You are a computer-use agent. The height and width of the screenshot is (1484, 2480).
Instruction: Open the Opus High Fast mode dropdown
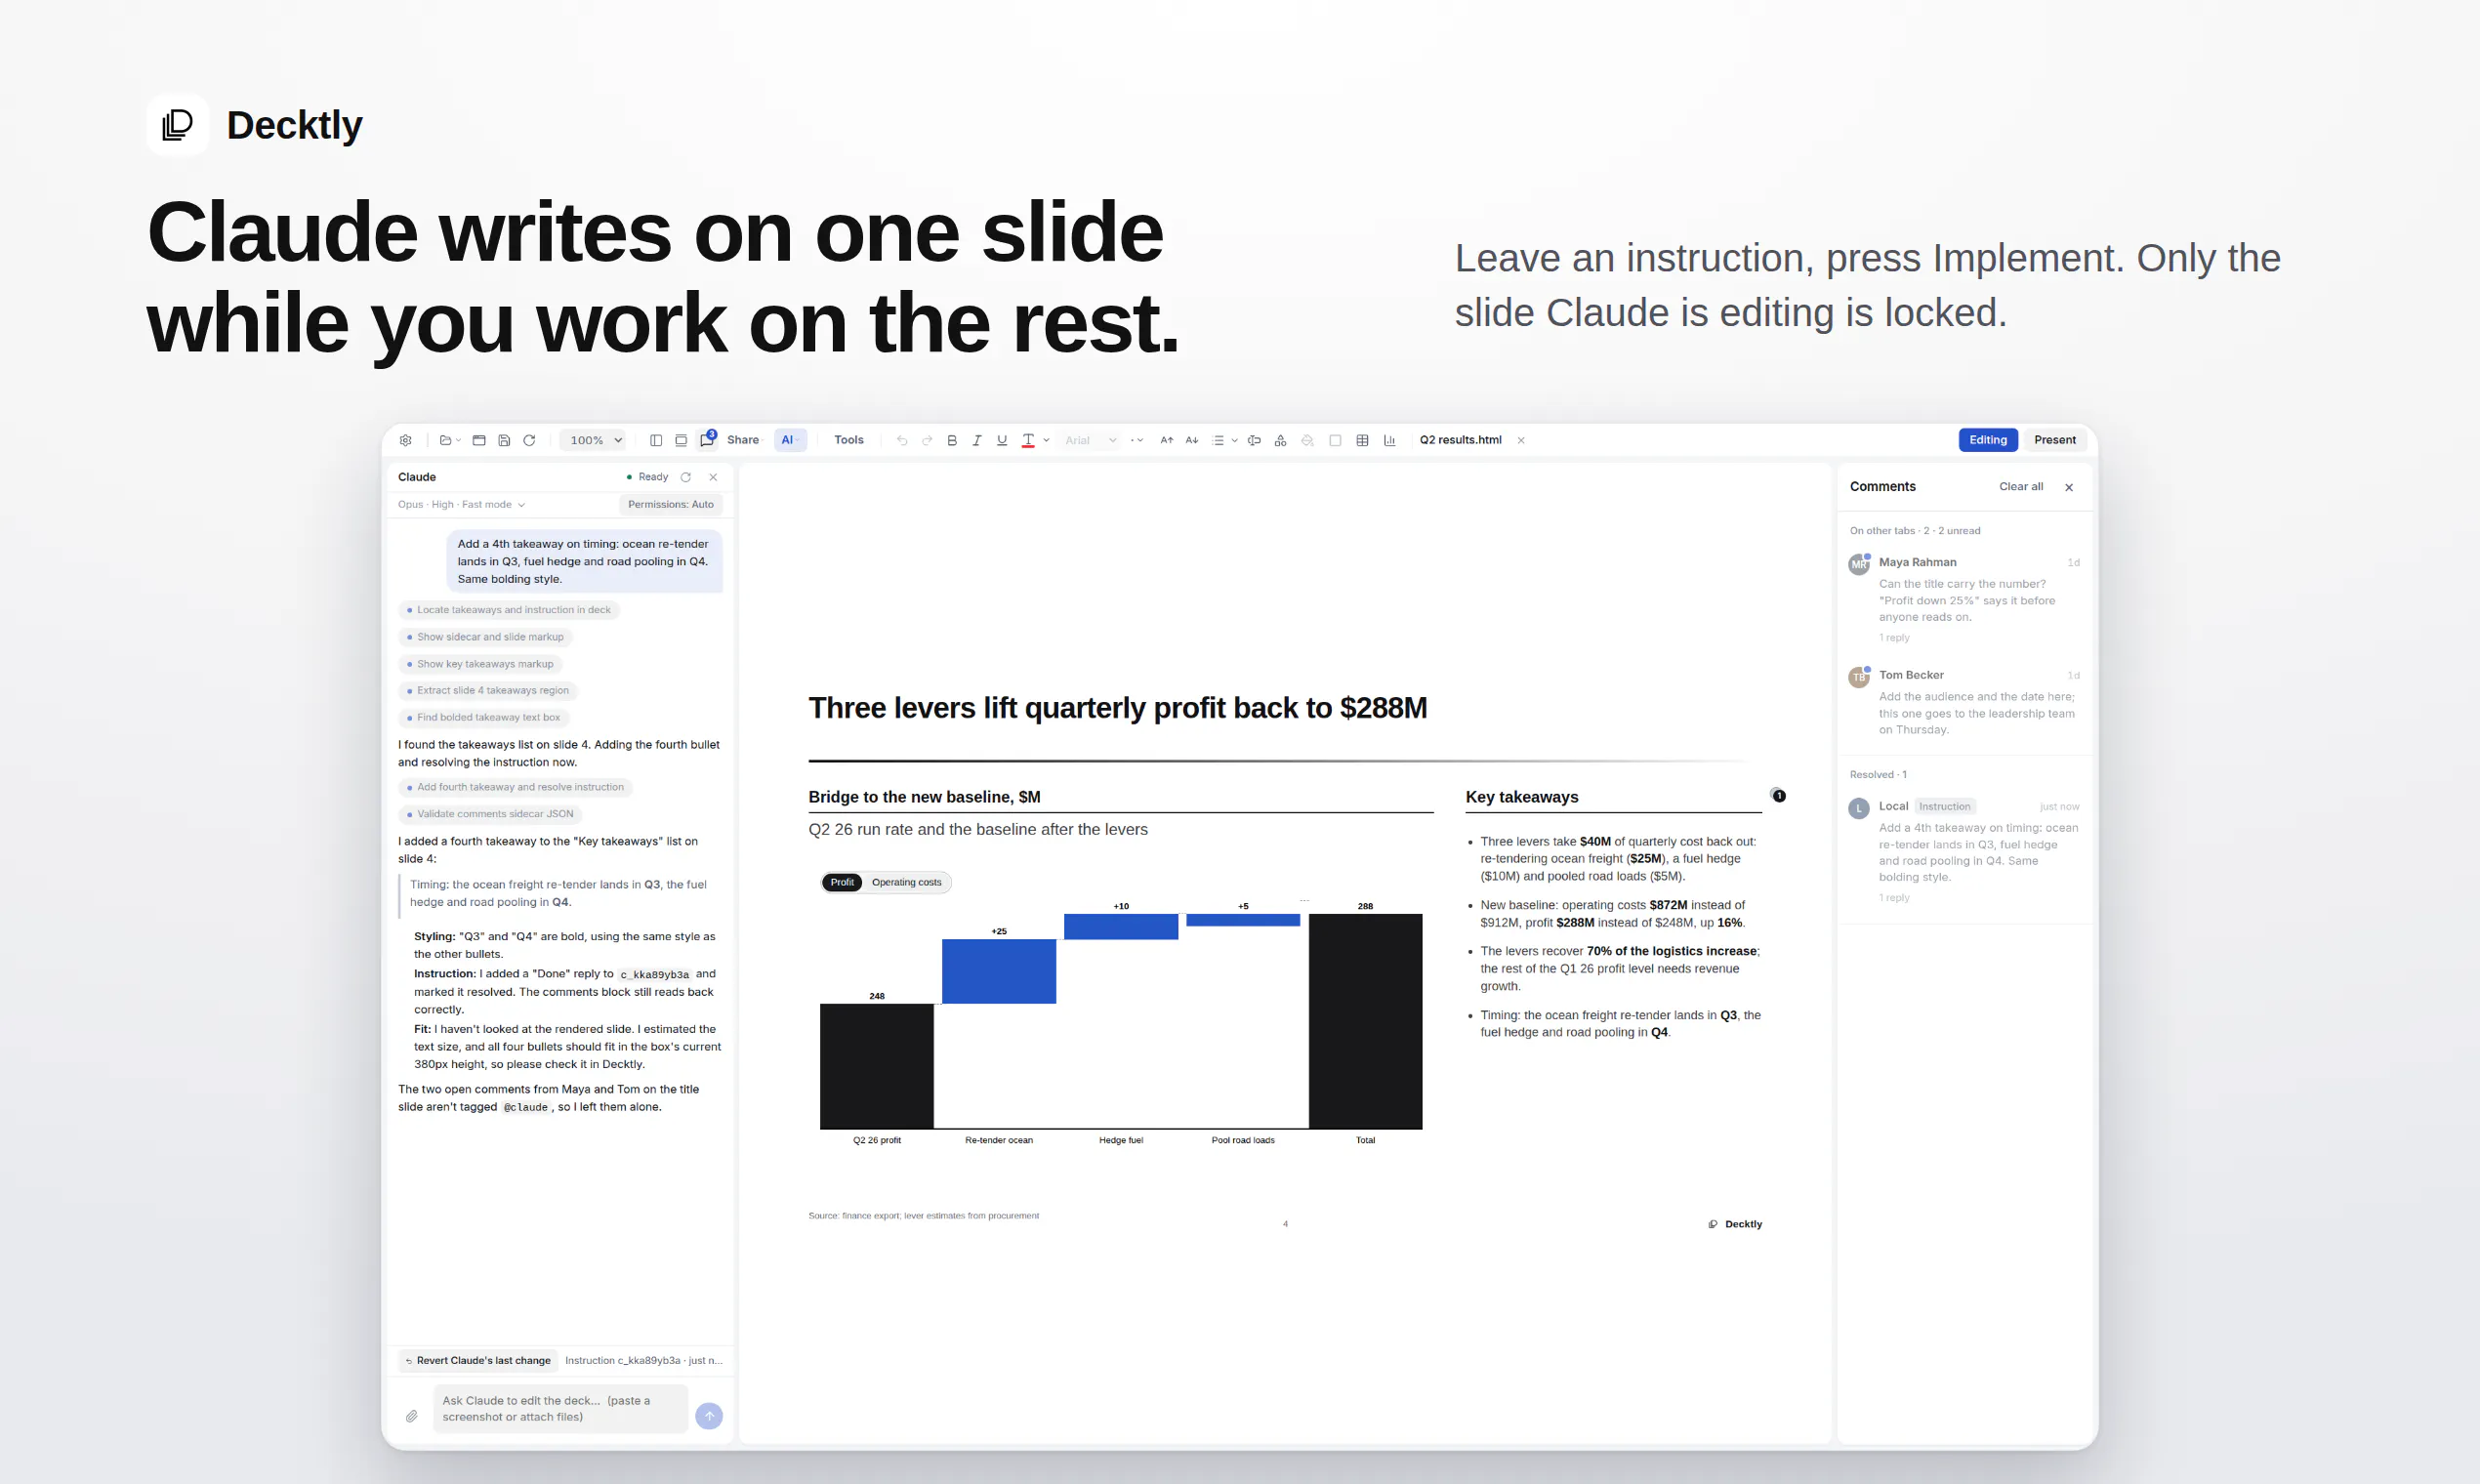tap(461, 504)
